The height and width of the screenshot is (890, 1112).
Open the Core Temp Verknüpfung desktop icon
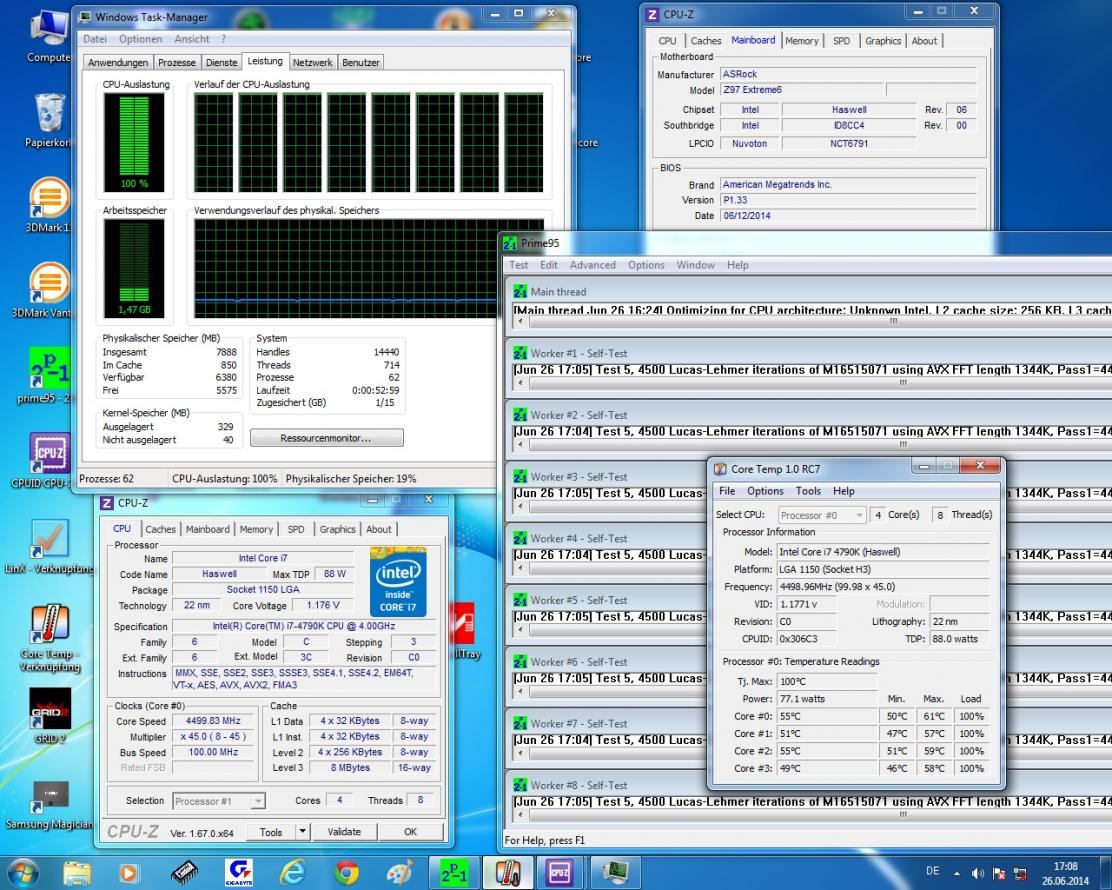click(x=48, y=637)
